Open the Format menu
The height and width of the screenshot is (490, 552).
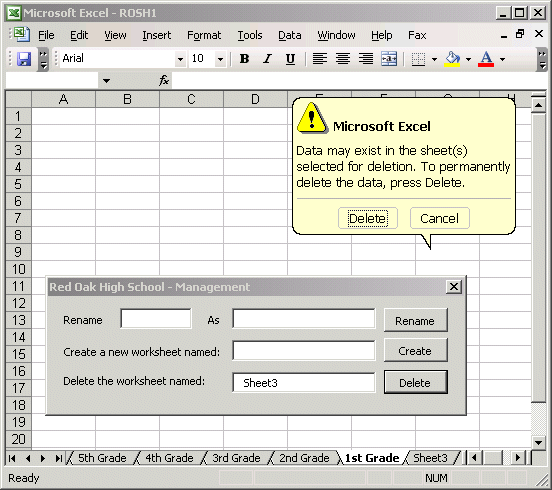[204, 35]
